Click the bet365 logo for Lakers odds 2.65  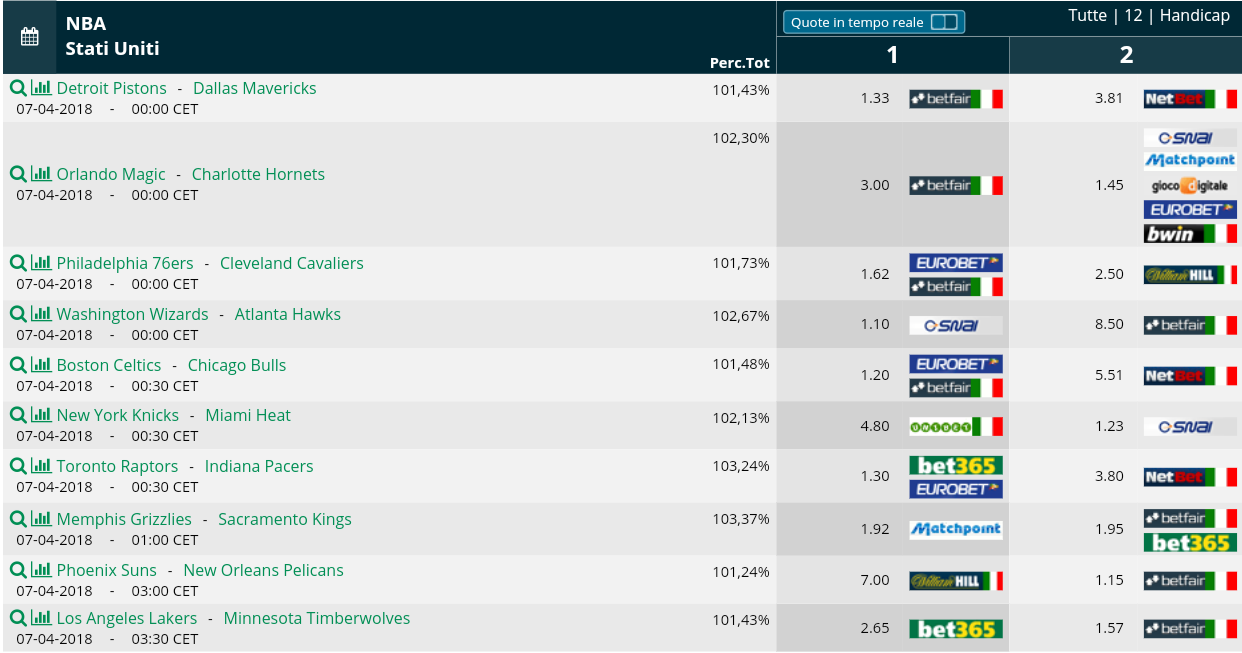point(956,629)
